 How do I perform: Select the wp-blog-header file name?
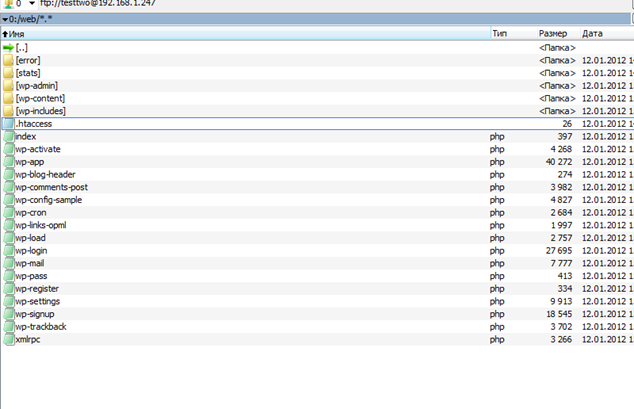tap(45, 175)
